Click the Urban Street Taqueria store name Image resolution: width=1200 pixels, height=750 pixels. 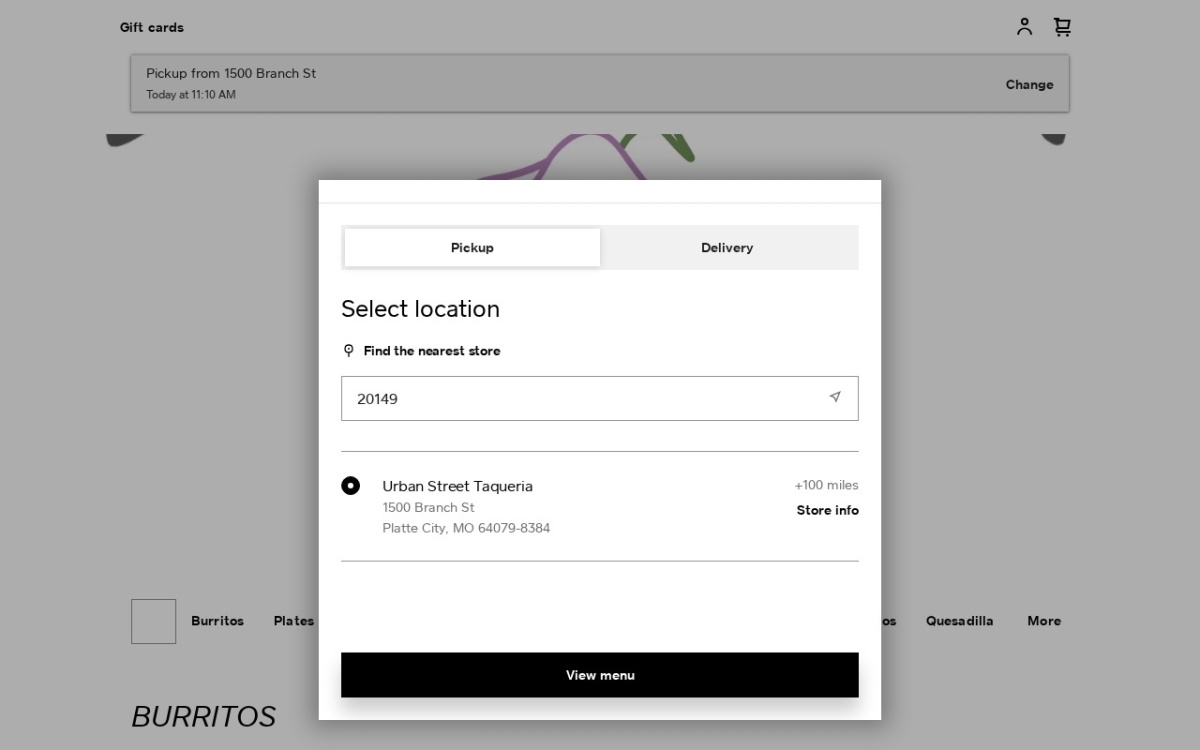pos(457,486)
